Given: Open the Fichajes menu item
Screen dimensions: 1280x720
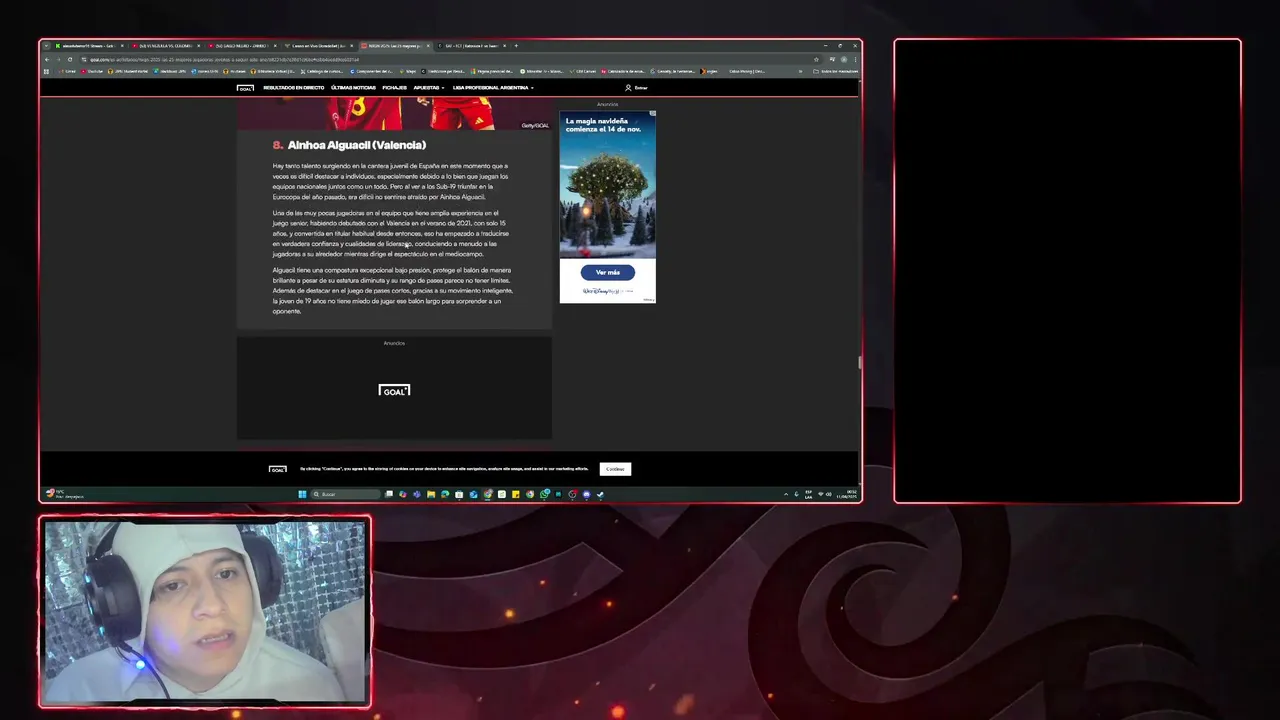Looking at the screenshot, I should click(x=395, y=88).
